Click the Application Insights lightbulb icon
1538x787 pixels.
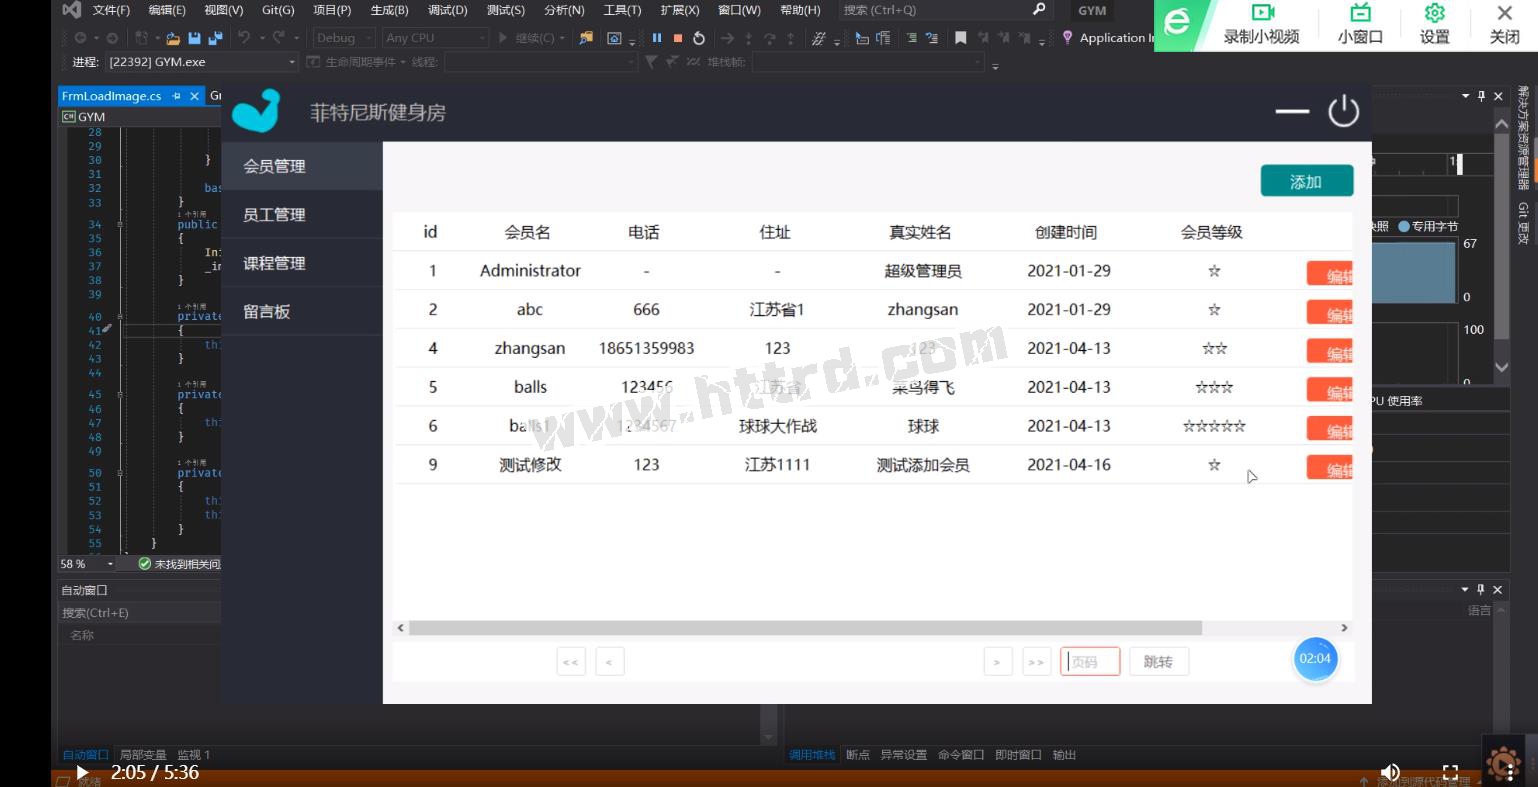pyautogui.click(x=1068, y=38)
